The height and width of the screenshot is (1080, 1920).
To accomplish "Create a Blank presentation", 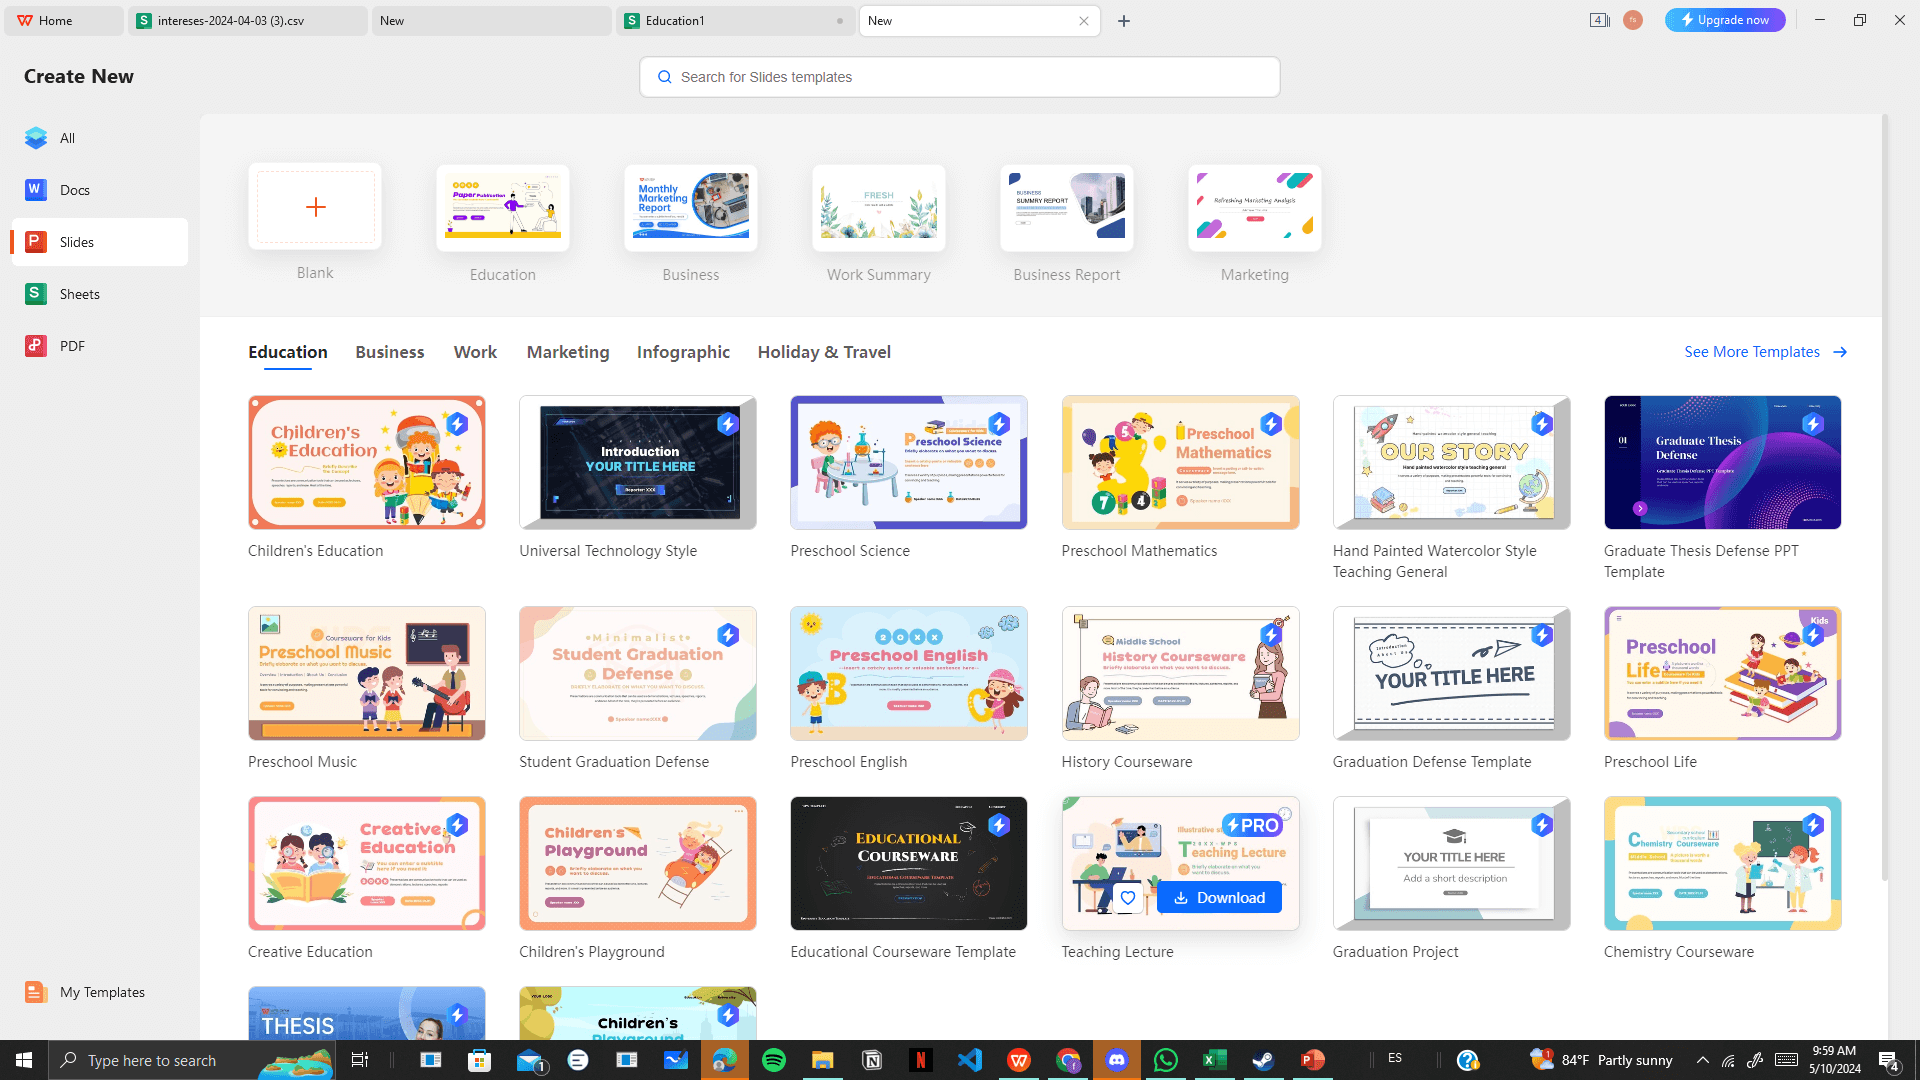I will (315, 207).
